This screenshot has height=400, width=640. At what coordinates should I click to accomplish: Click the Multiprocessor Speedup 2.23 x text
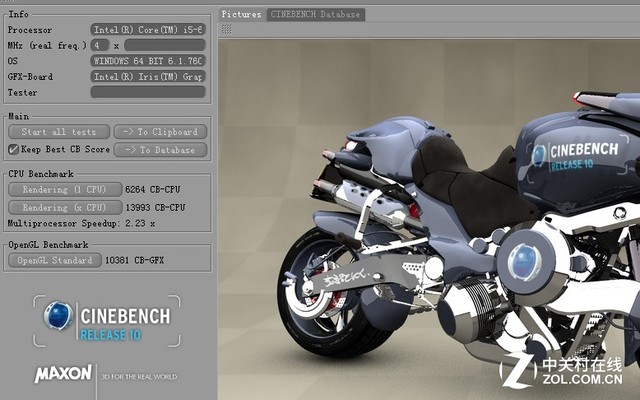click(x=81, y=223)
